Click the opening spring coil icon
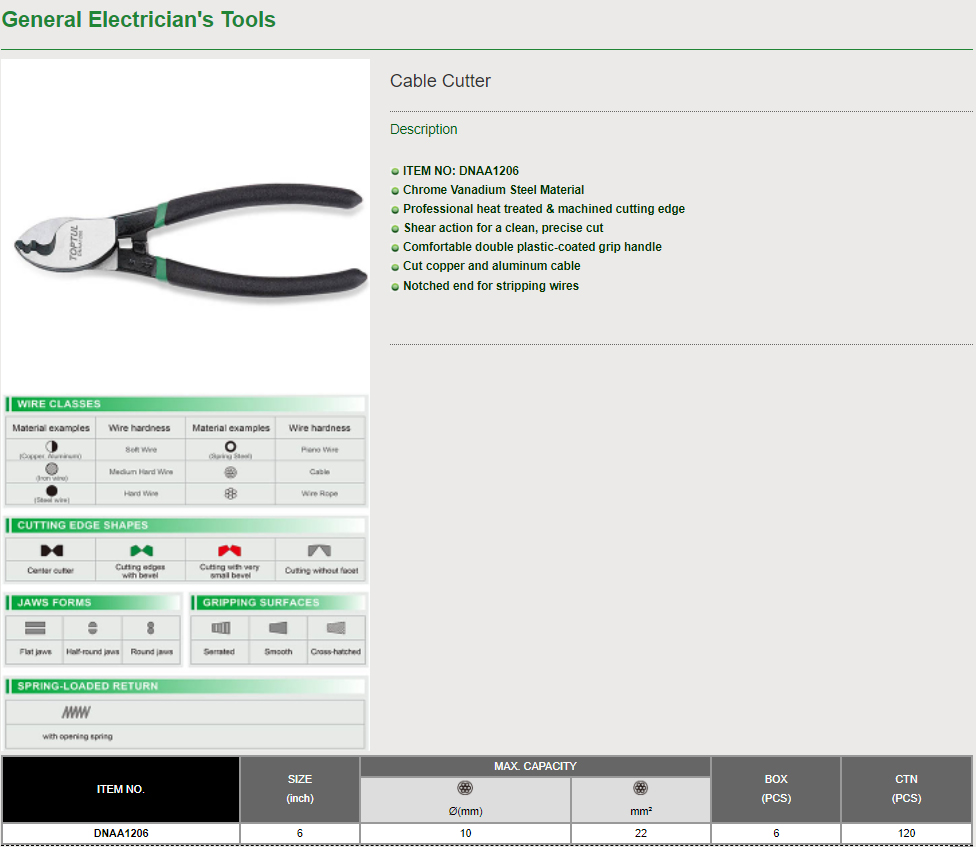 coord(77,713)
